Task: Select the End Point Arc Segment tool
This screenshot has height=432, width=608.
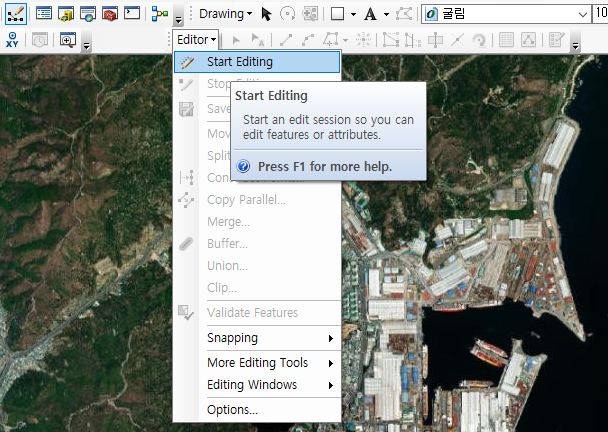Action: [x=308, y=40]
